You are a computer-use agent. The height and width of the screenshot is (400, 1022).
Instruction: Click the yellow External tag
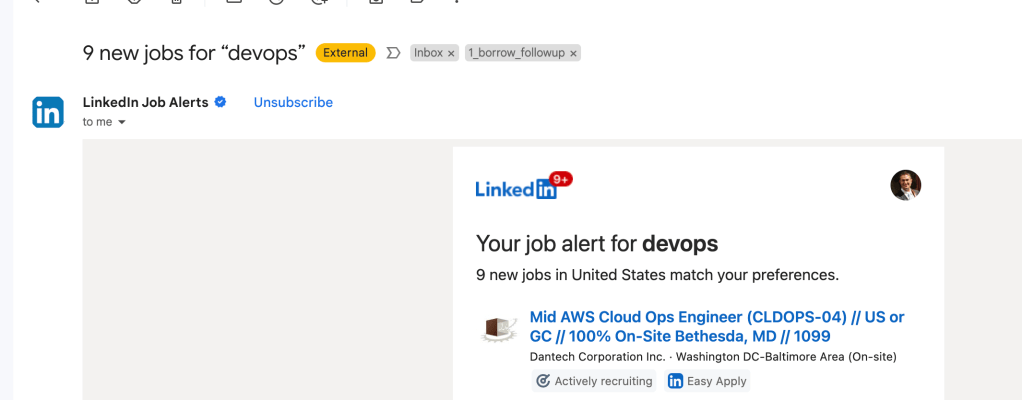pyautogui.click(x=345, y=53)
